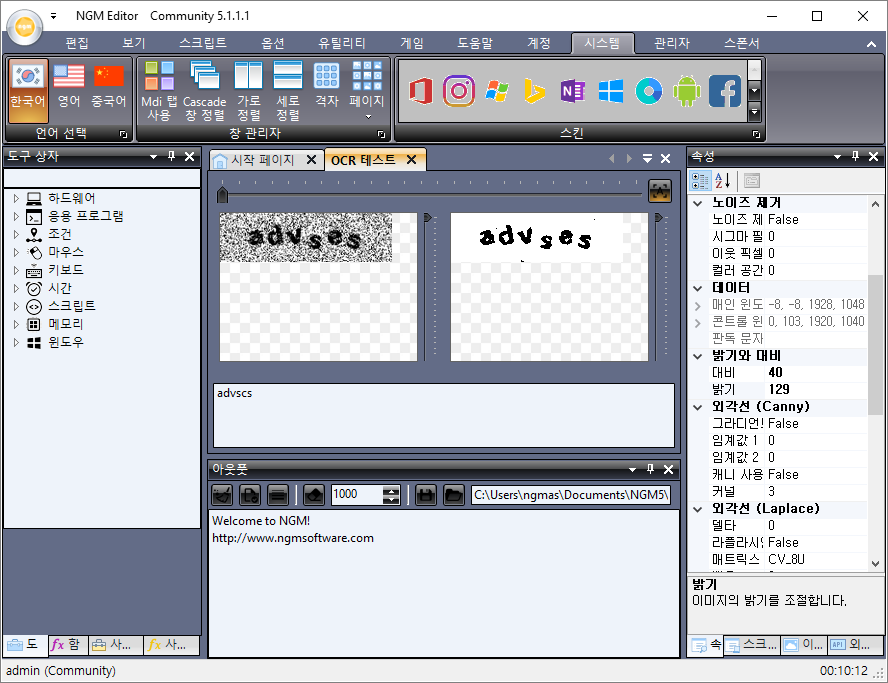This screenshot has width=888, height=683.
Task: Run the OCR capture button
Action: point(660,191)
